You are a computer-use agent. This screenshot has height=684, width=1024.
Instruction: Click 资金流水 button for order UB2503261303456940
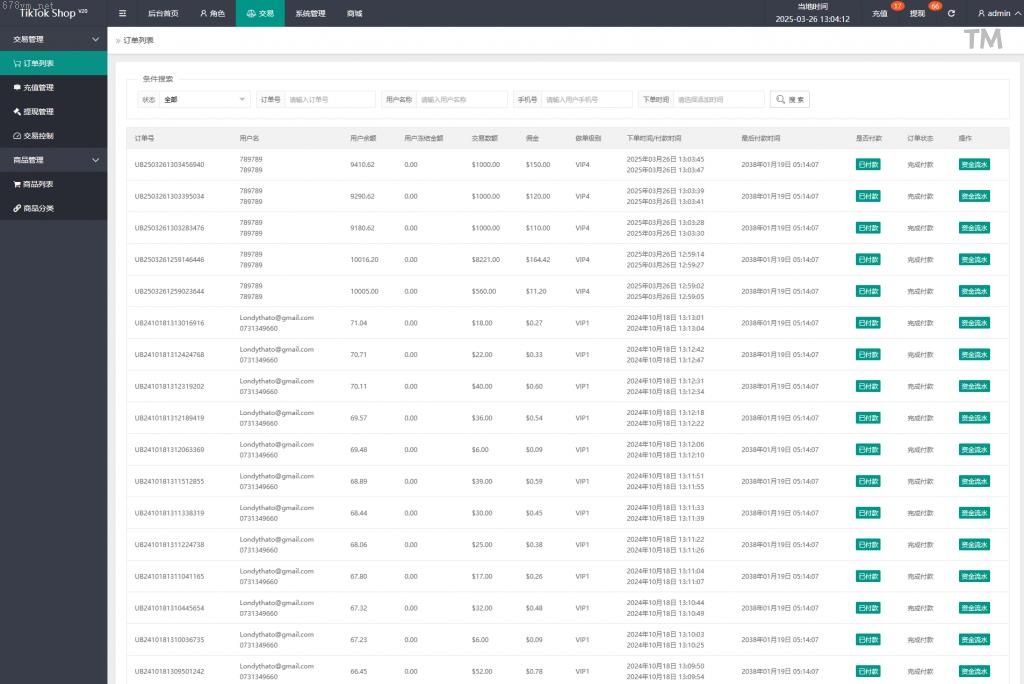[973, 165]
